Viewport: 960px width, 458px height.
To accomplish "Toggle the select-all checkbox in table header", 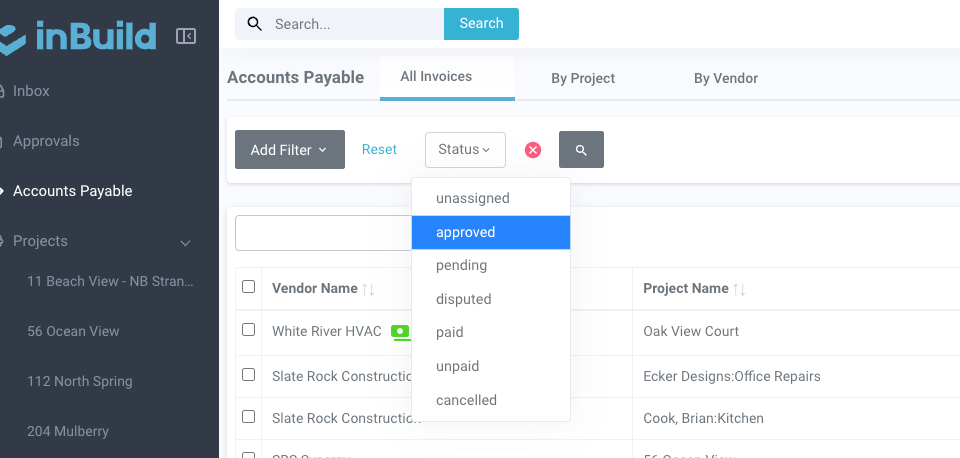I will point(249,287).
